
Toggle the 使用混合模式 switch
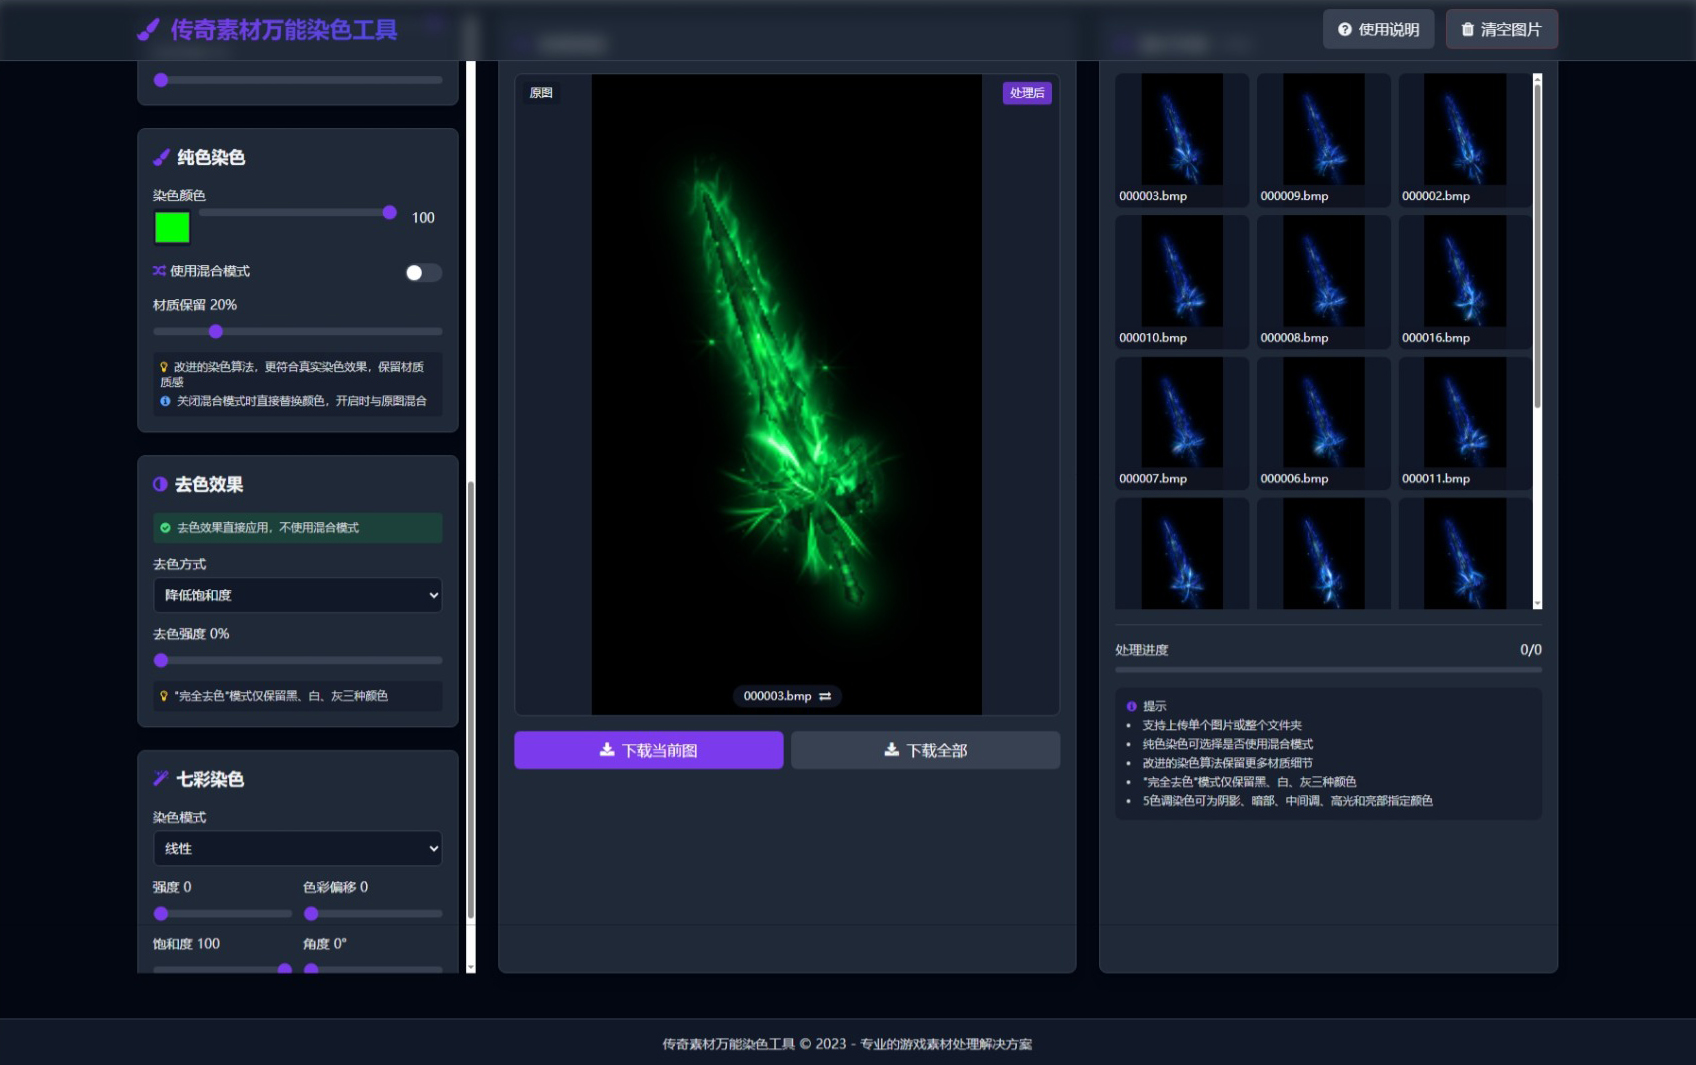pos(423,273)
